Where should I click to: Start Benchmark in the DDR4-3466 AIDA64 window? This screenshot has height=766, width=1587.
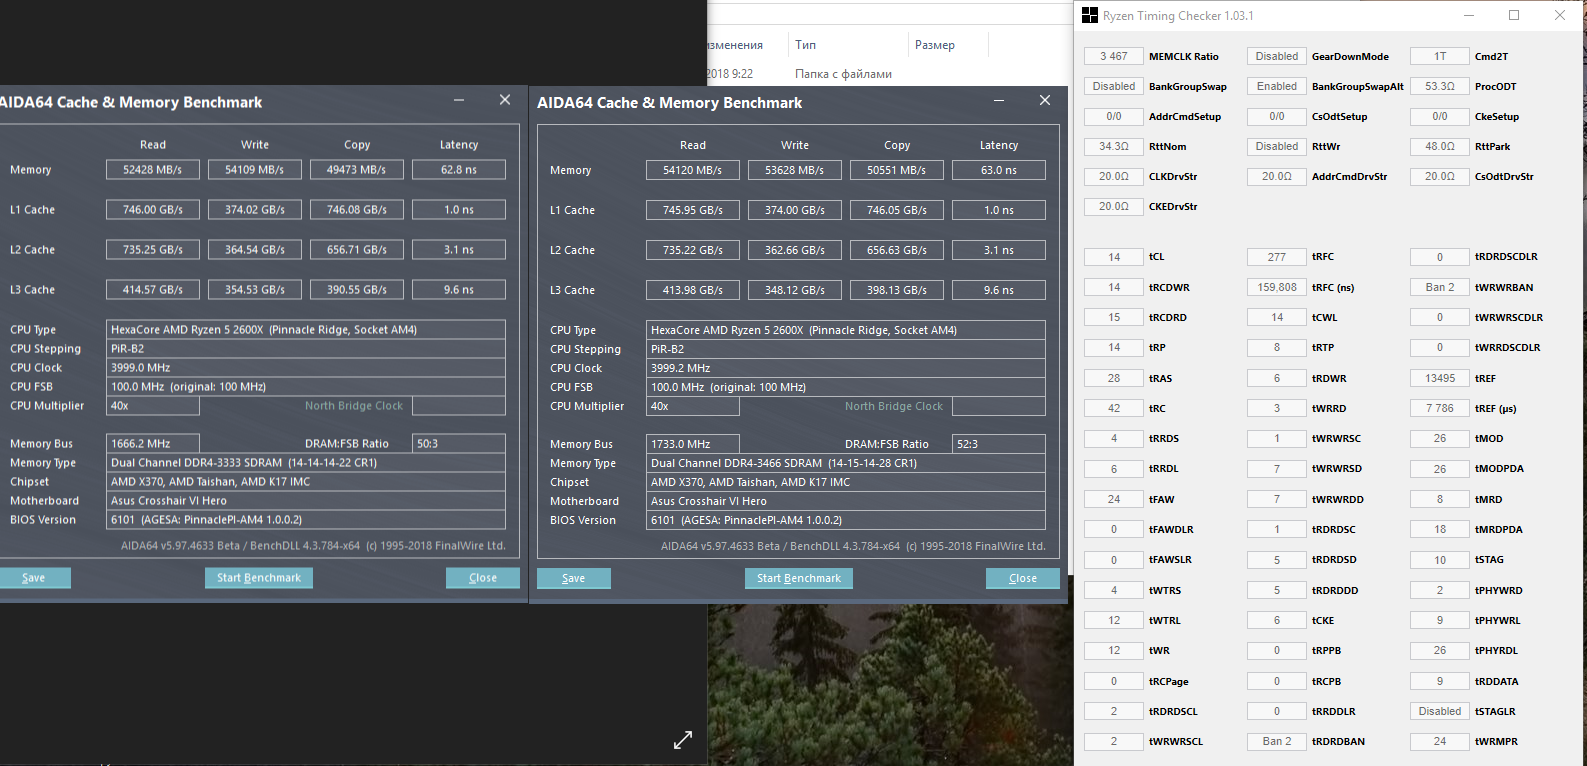click(x=799, y=578)
